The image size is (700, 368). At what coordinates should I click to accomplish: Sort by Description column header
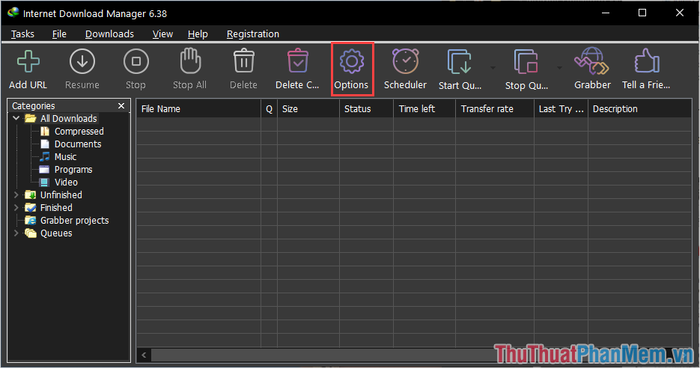(640, 109)
